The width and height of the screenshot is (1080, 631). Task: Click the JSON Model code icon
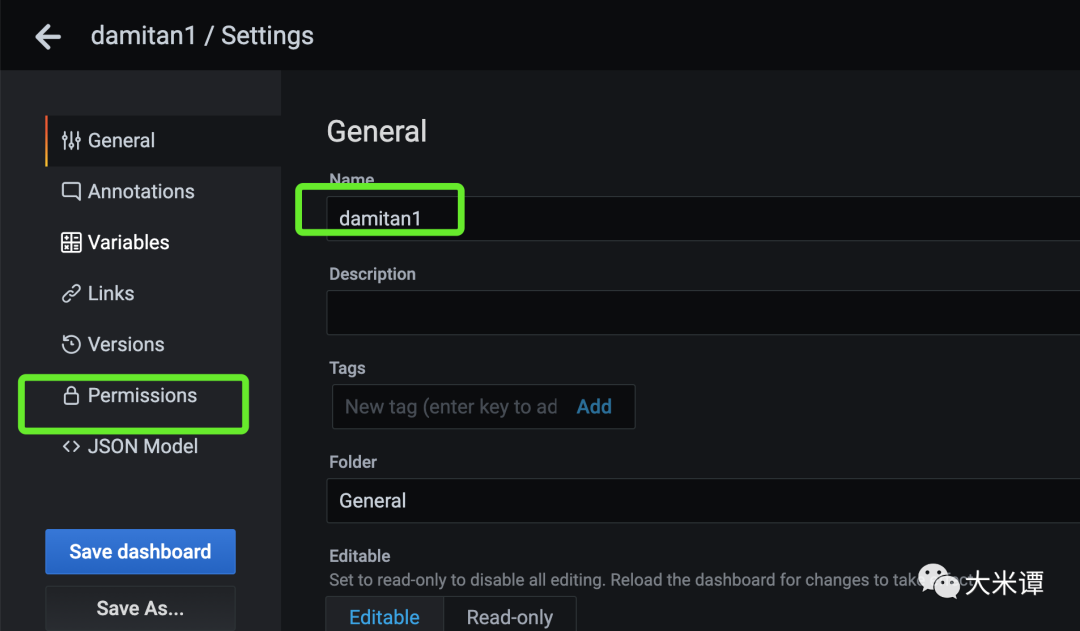pyautogui.click(x=71, y=446)
